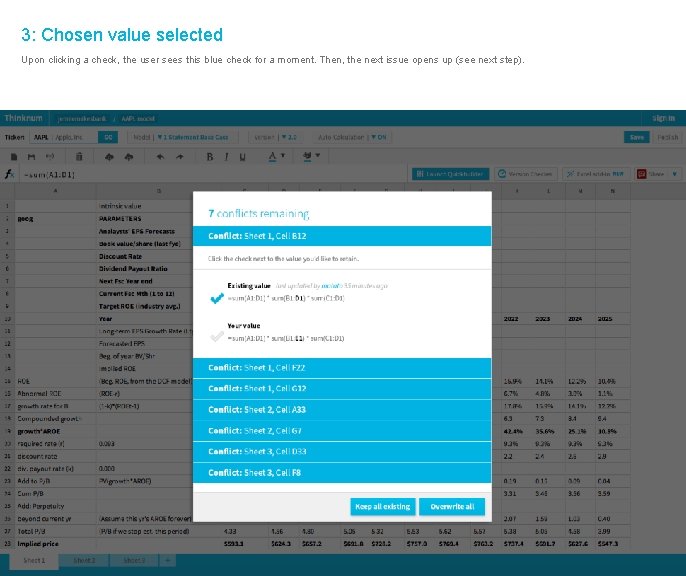Click the Version Checker button
The width and height of the screenshot is (686, 576).
point(526,174)
